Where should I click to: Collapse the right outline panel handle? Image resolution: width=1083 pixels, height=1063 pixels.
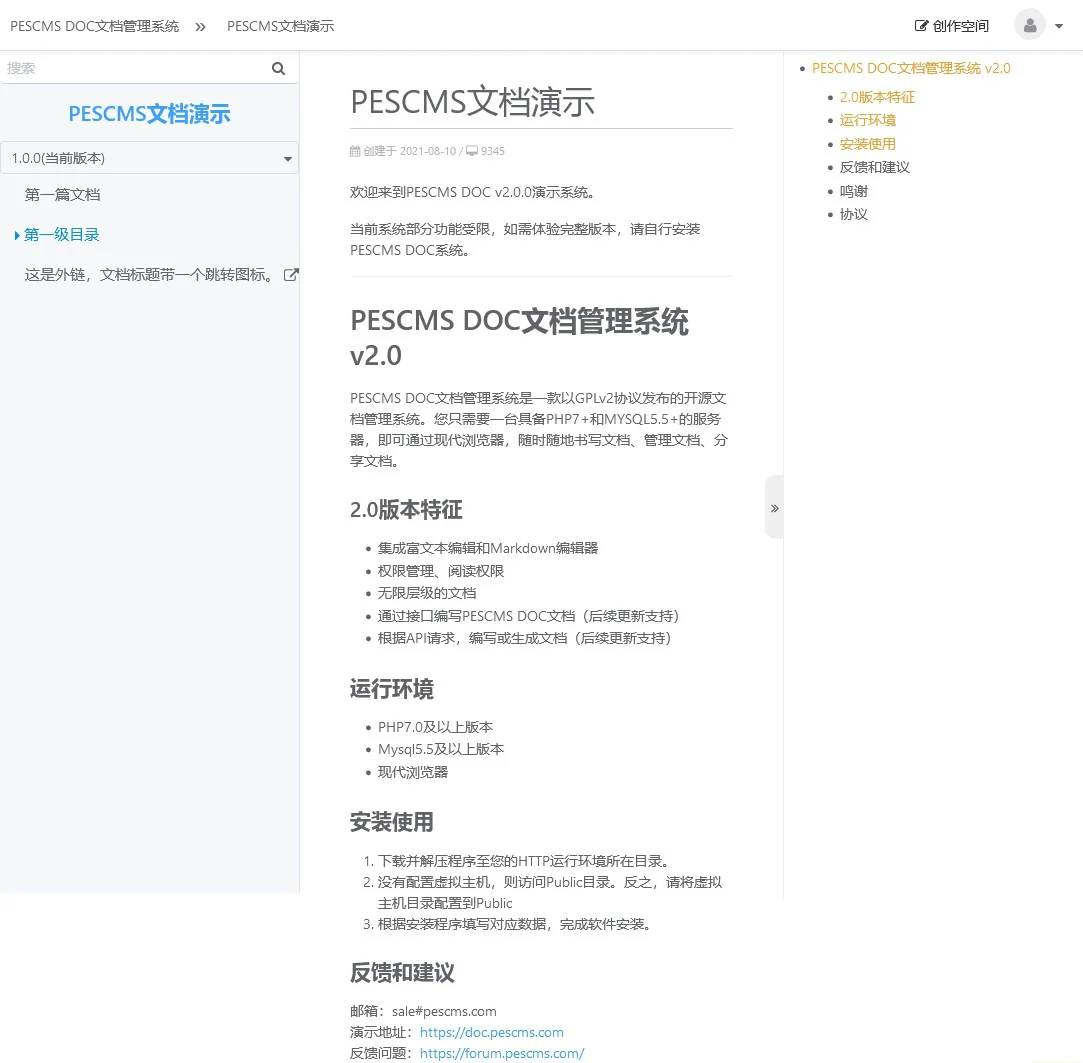(x=774, y=508)
